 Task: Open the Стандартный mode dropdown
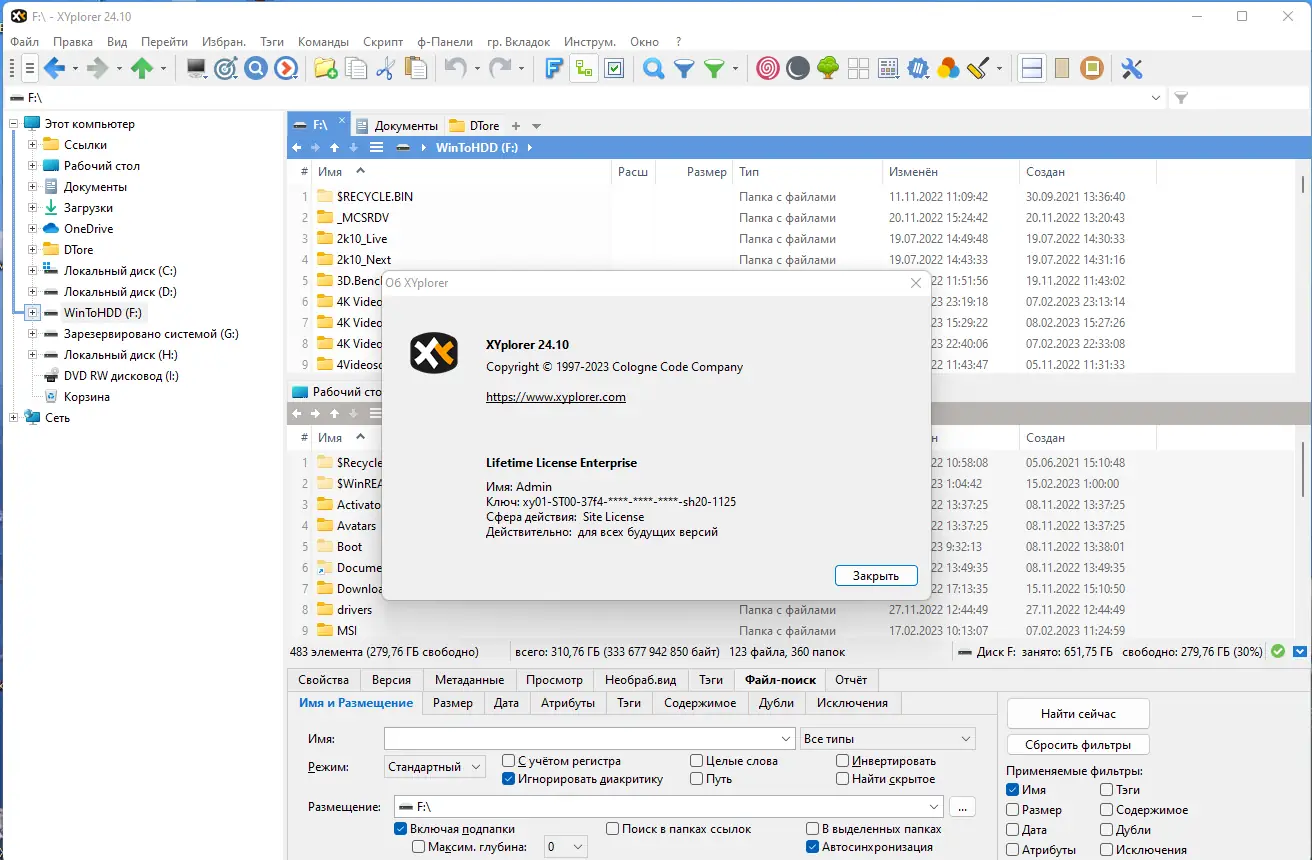click(434, 766)
